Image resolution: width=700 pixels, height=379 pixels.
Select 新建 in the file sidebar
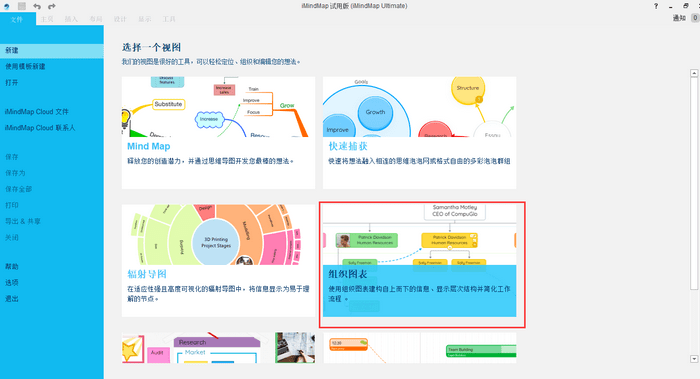[x=52, y=50]
